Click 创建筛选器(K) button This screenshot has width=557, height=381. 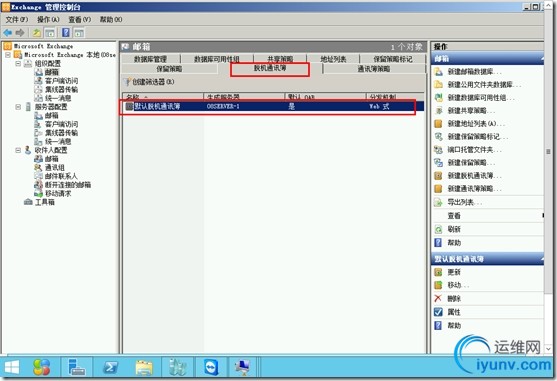[x=149, y=82]
